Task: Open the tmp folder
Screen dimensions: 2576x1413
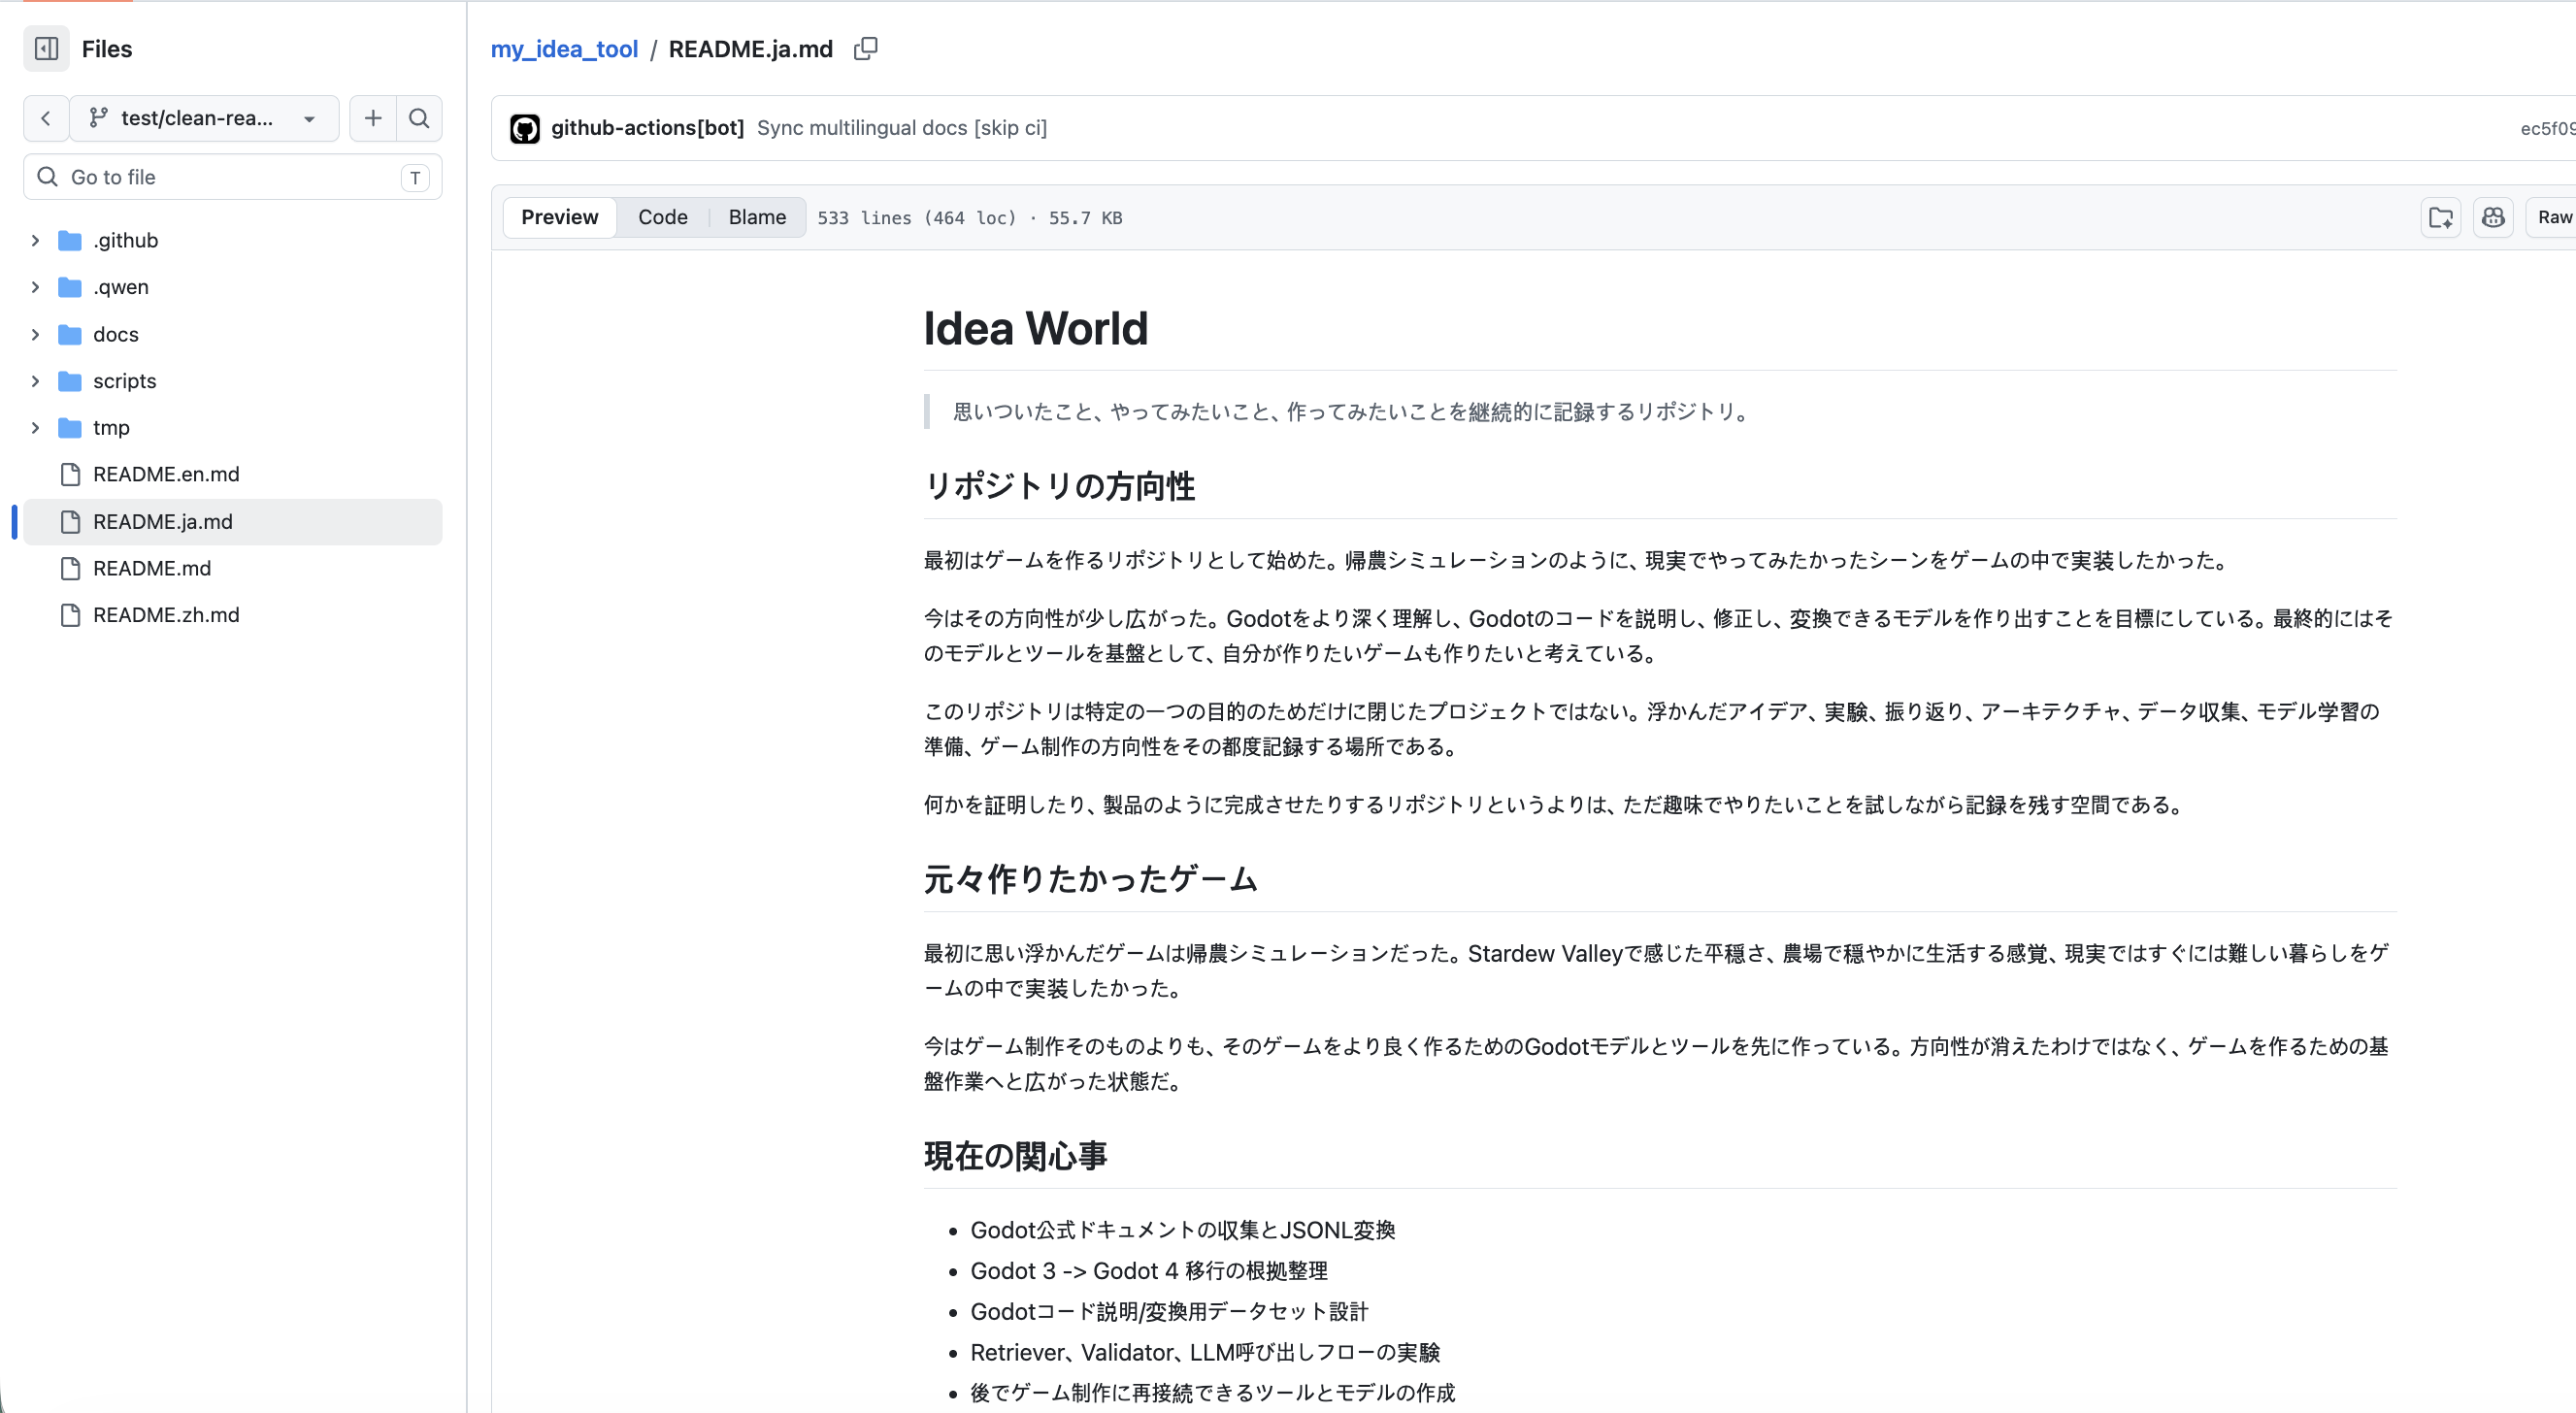Action: 111,428
